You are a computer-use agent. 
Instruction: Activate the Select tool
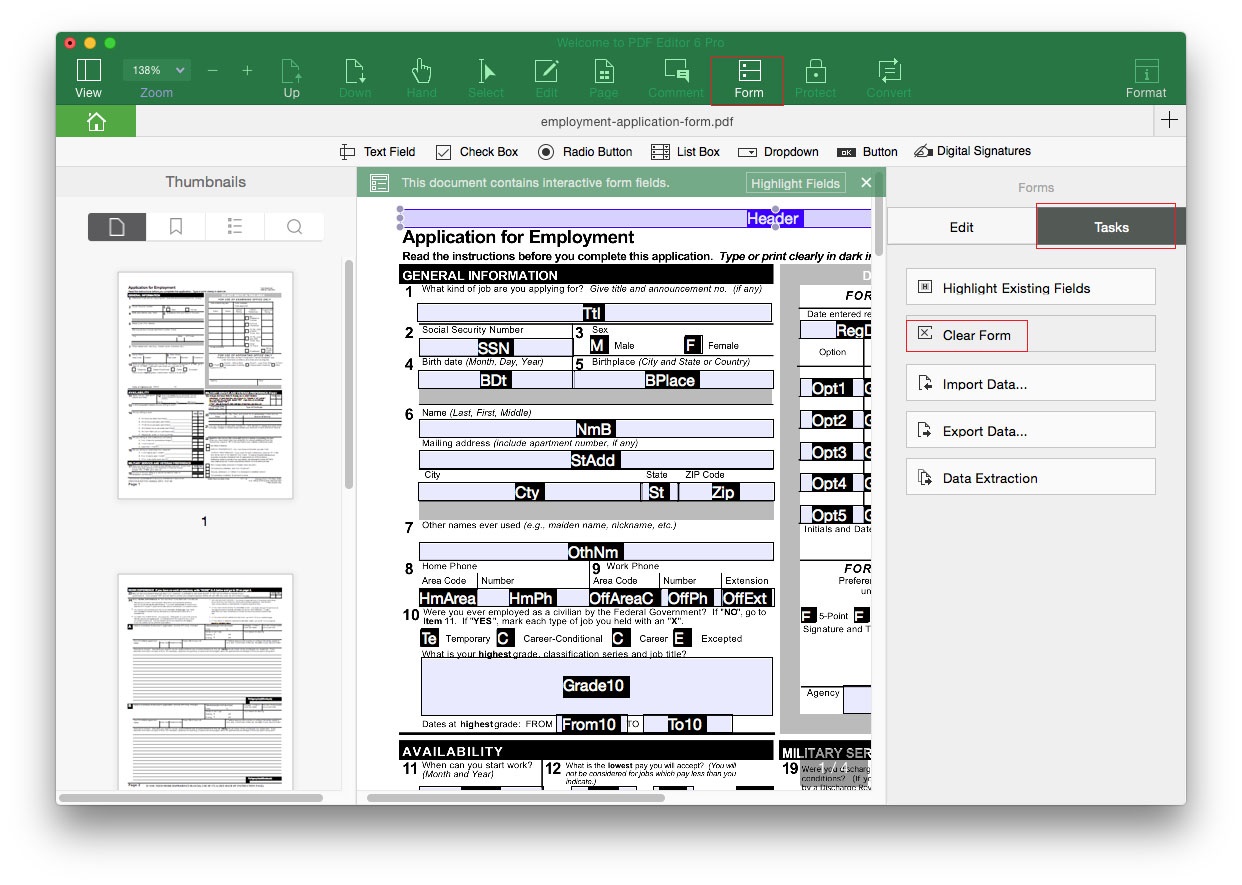coord(485,78)
